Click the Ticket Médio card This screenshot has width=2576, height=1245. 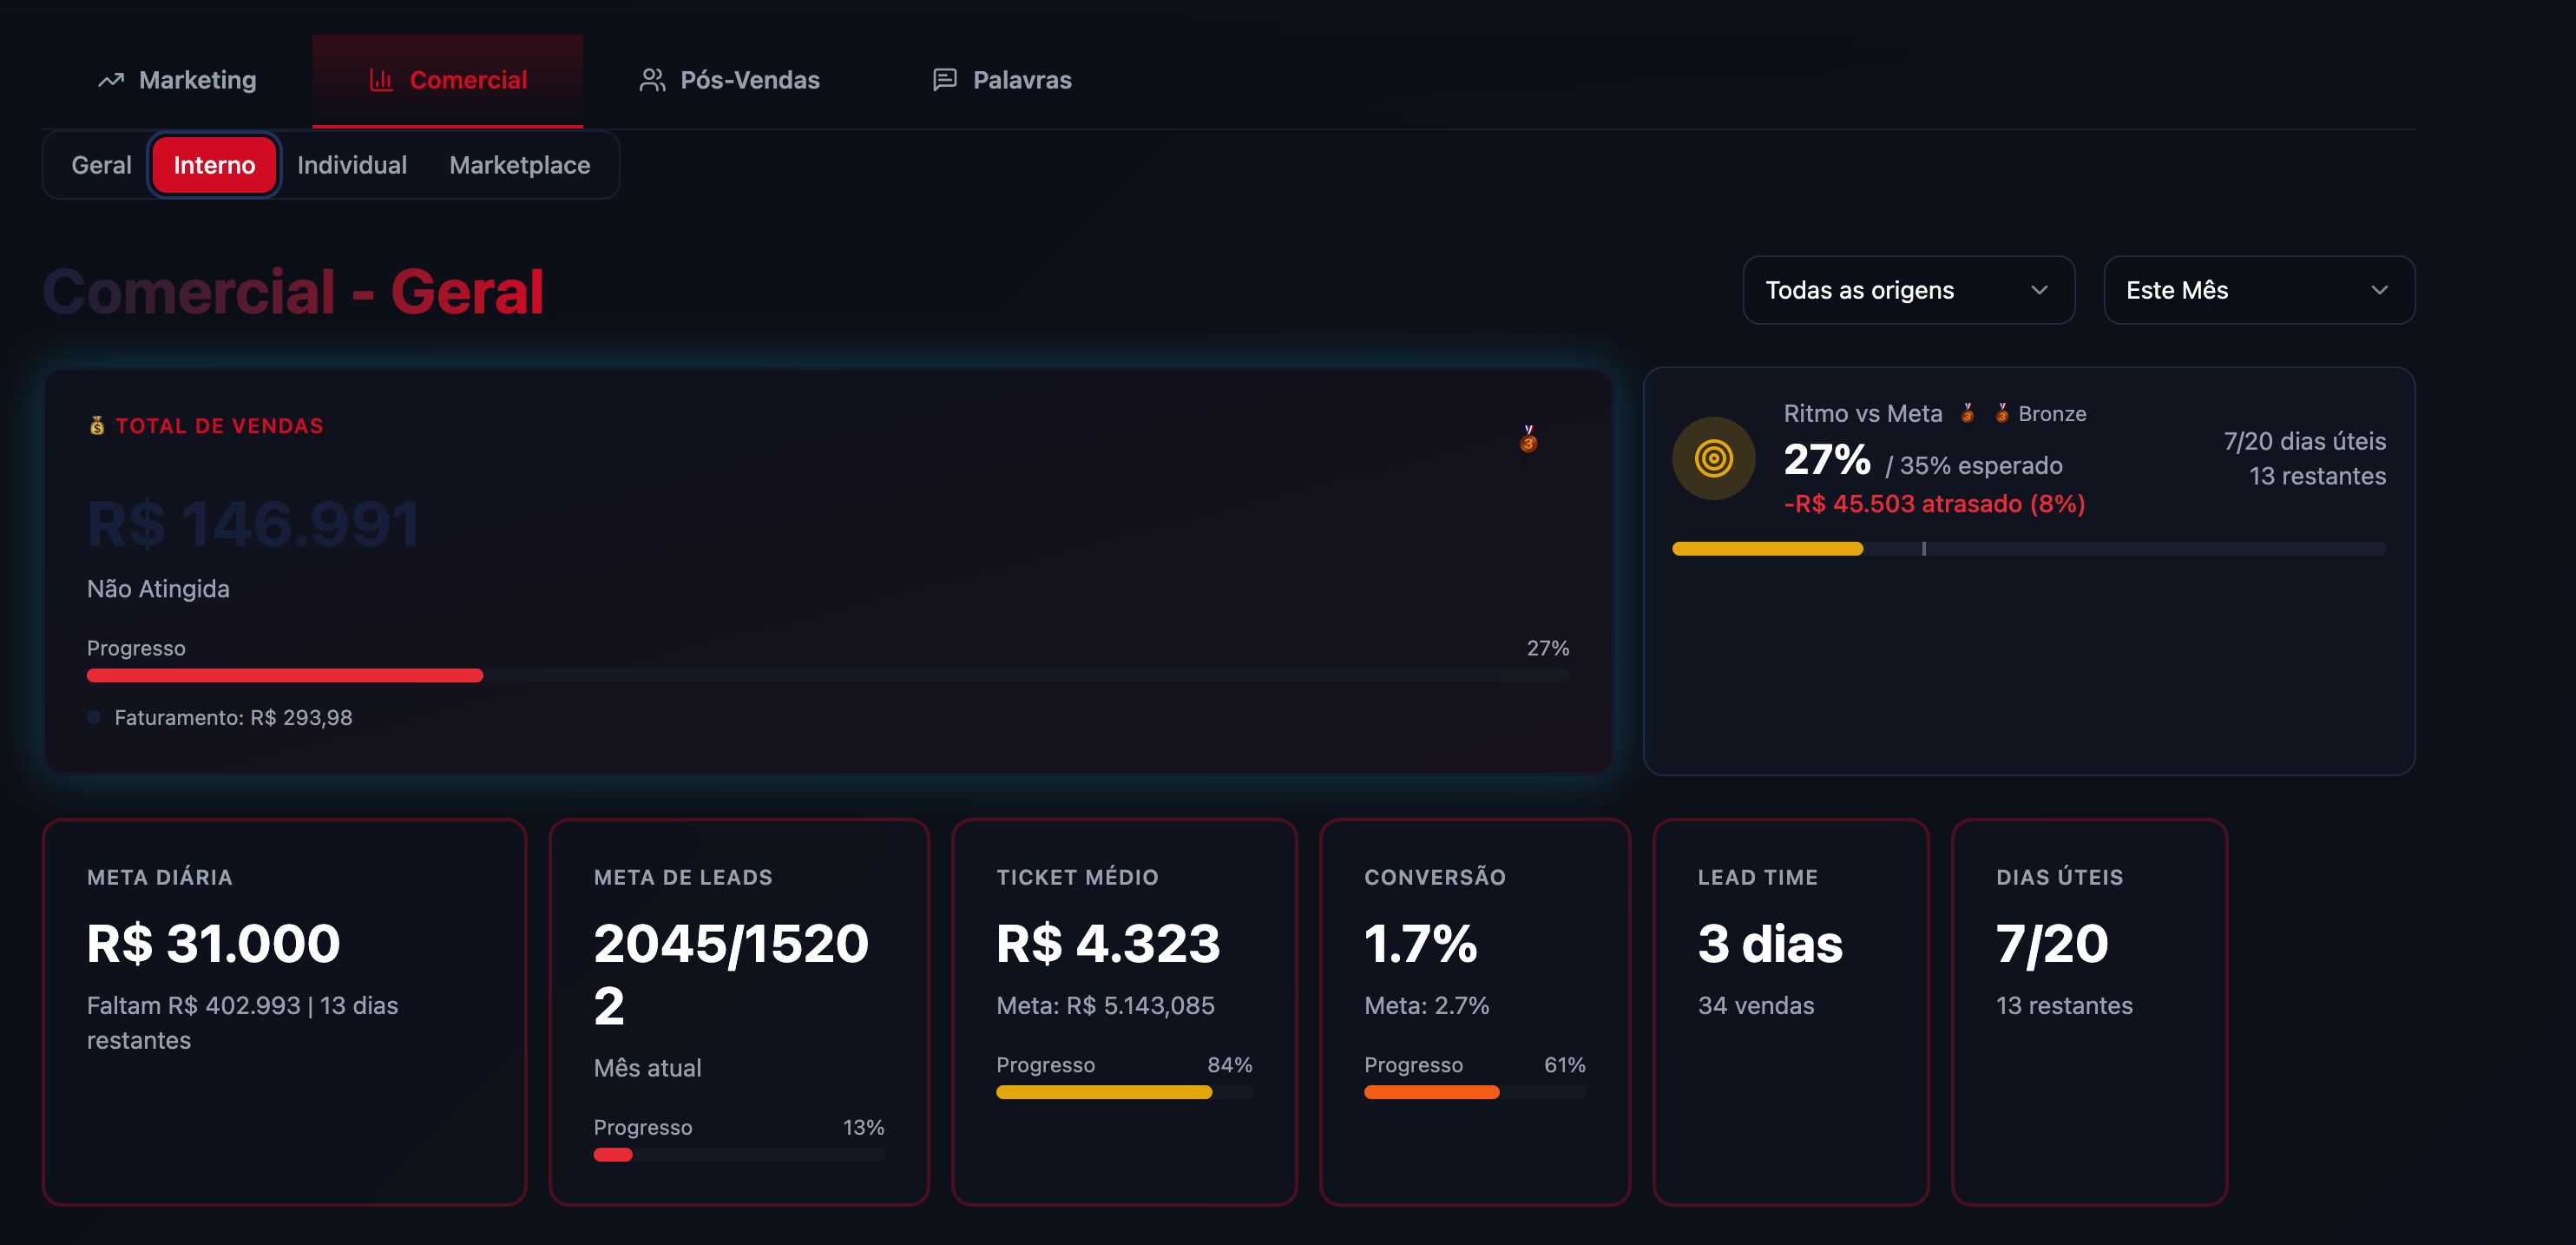point(1124,1013)
